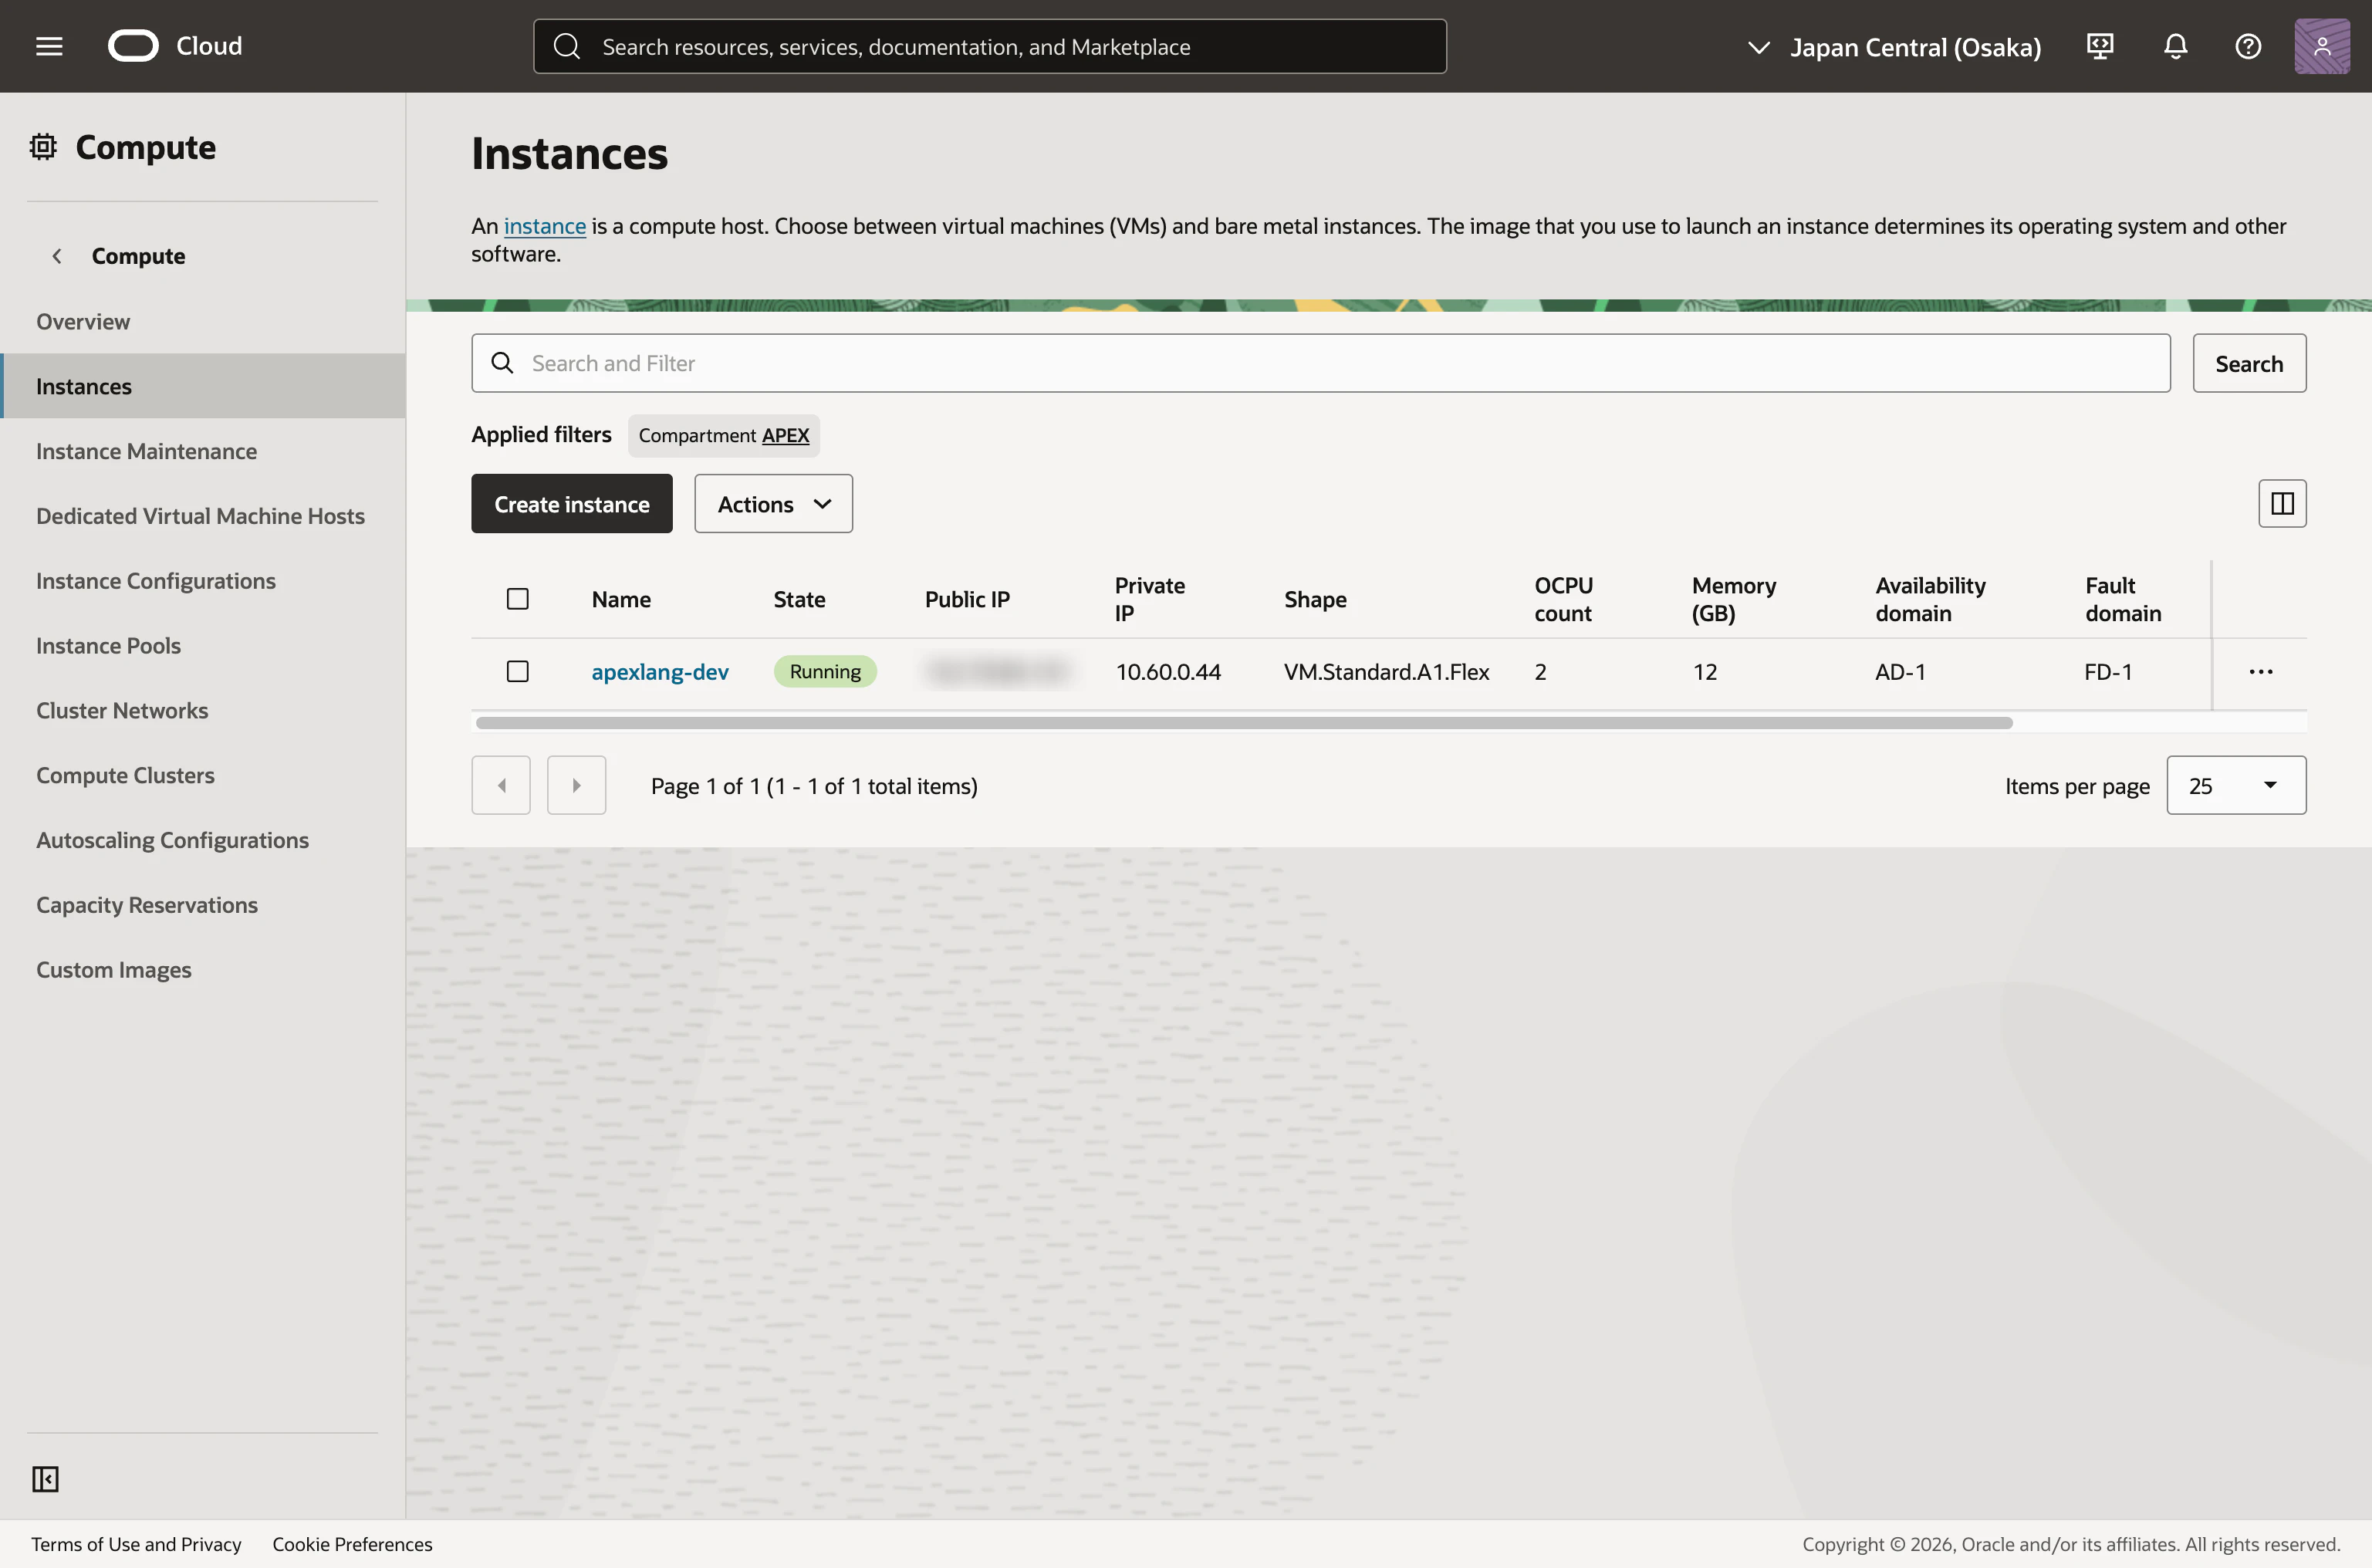The image size is (2372, 1568).
Task: Click the Shape column header
Action: (x=1315, y=599)
